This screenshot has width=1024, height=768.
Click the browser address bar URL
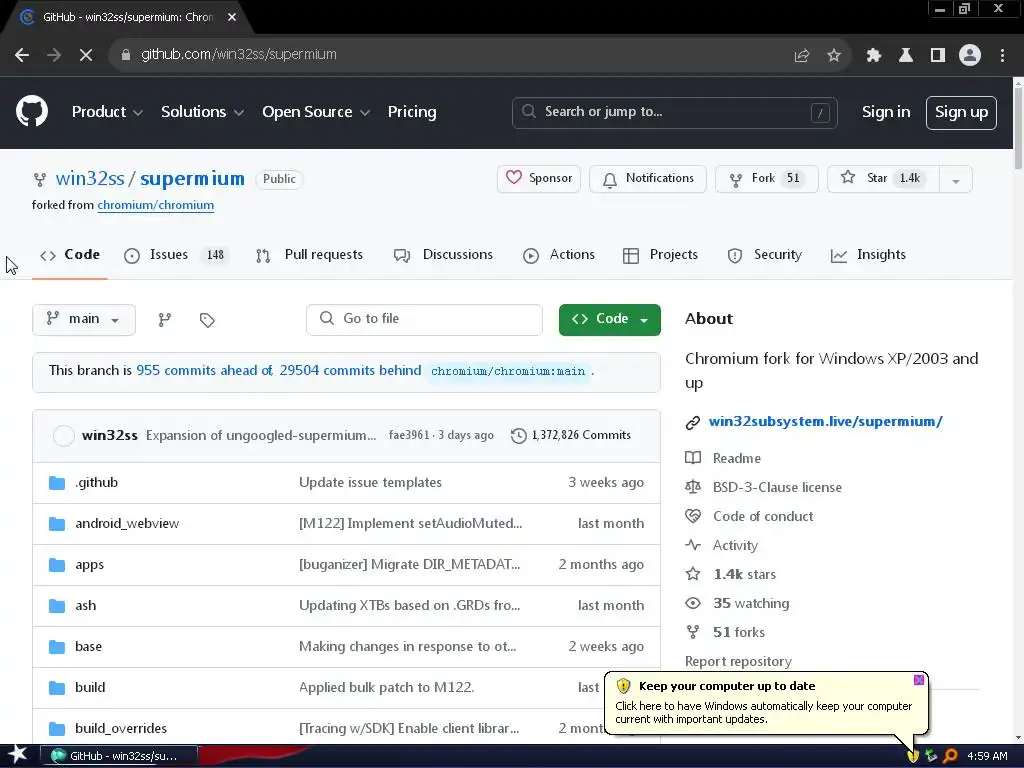pyautogui.click(x=239, y=55)
